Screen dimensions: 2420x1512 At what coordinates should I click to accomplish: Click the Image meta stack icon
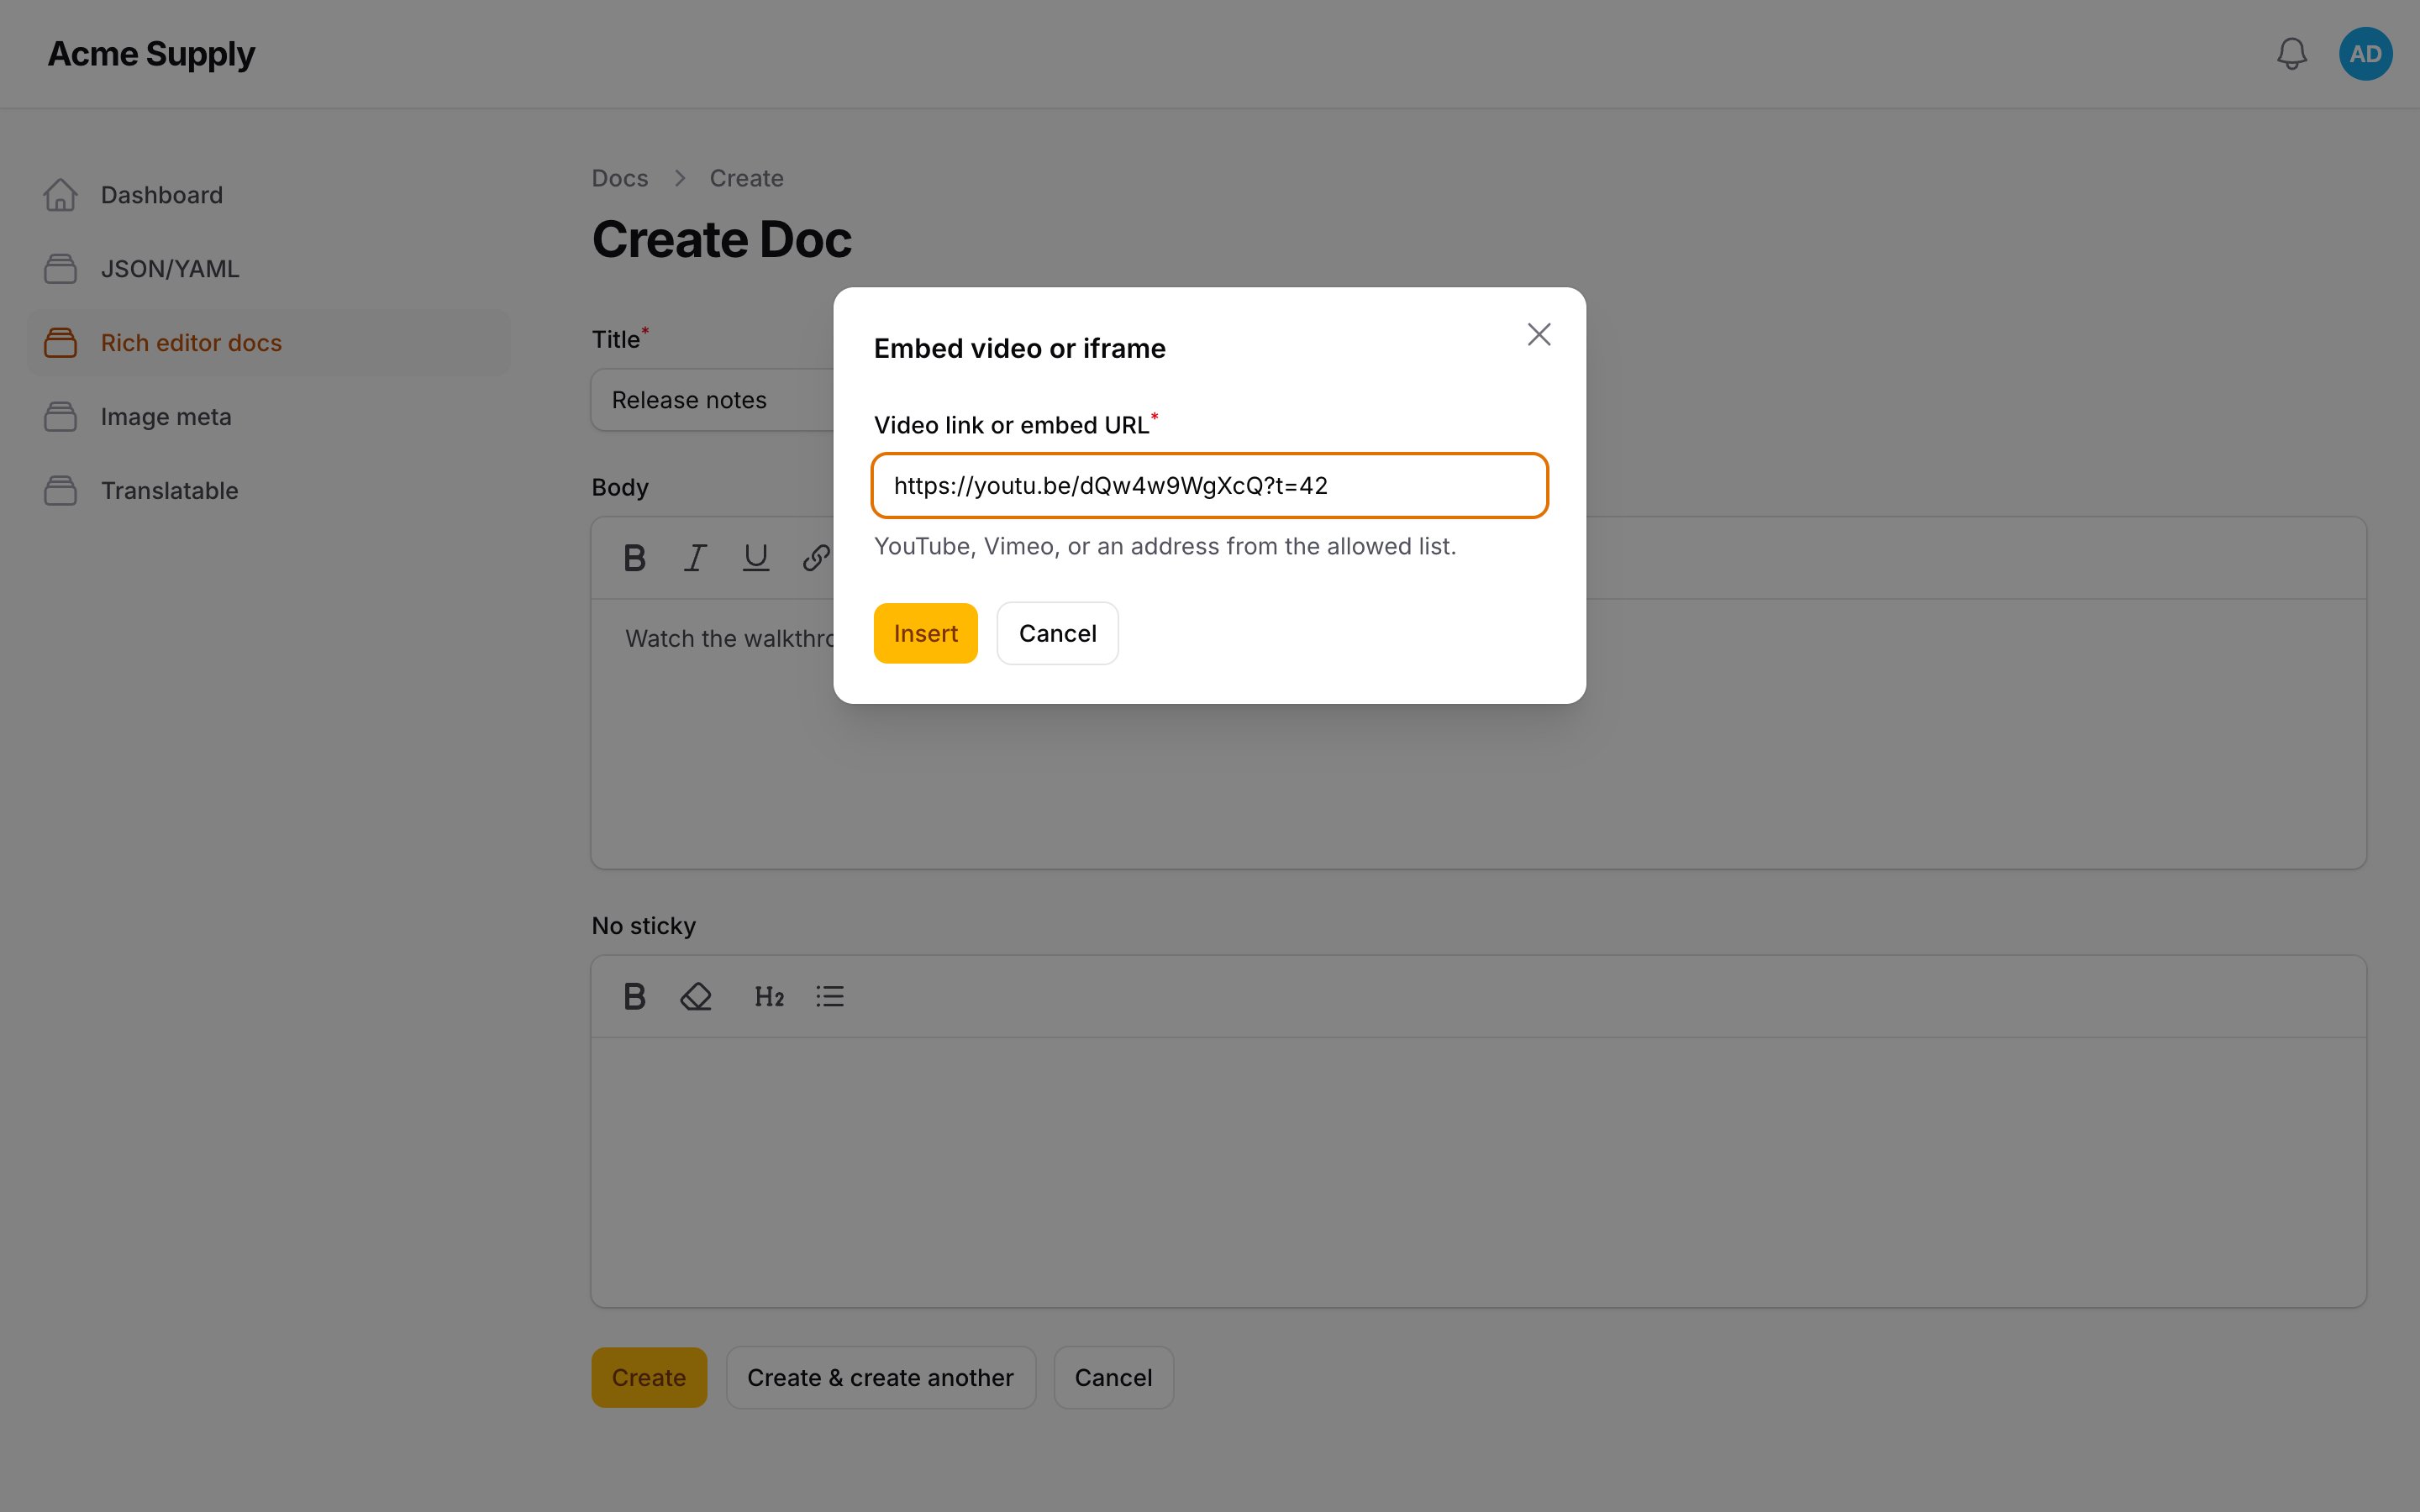(60, 417)
